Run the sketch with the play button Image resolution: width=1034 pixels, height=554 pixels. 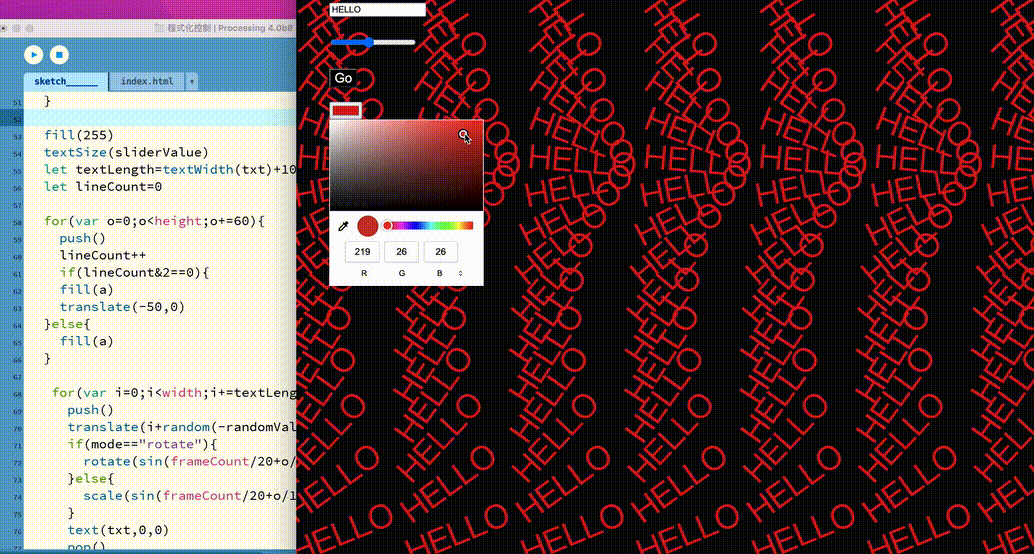34,55
